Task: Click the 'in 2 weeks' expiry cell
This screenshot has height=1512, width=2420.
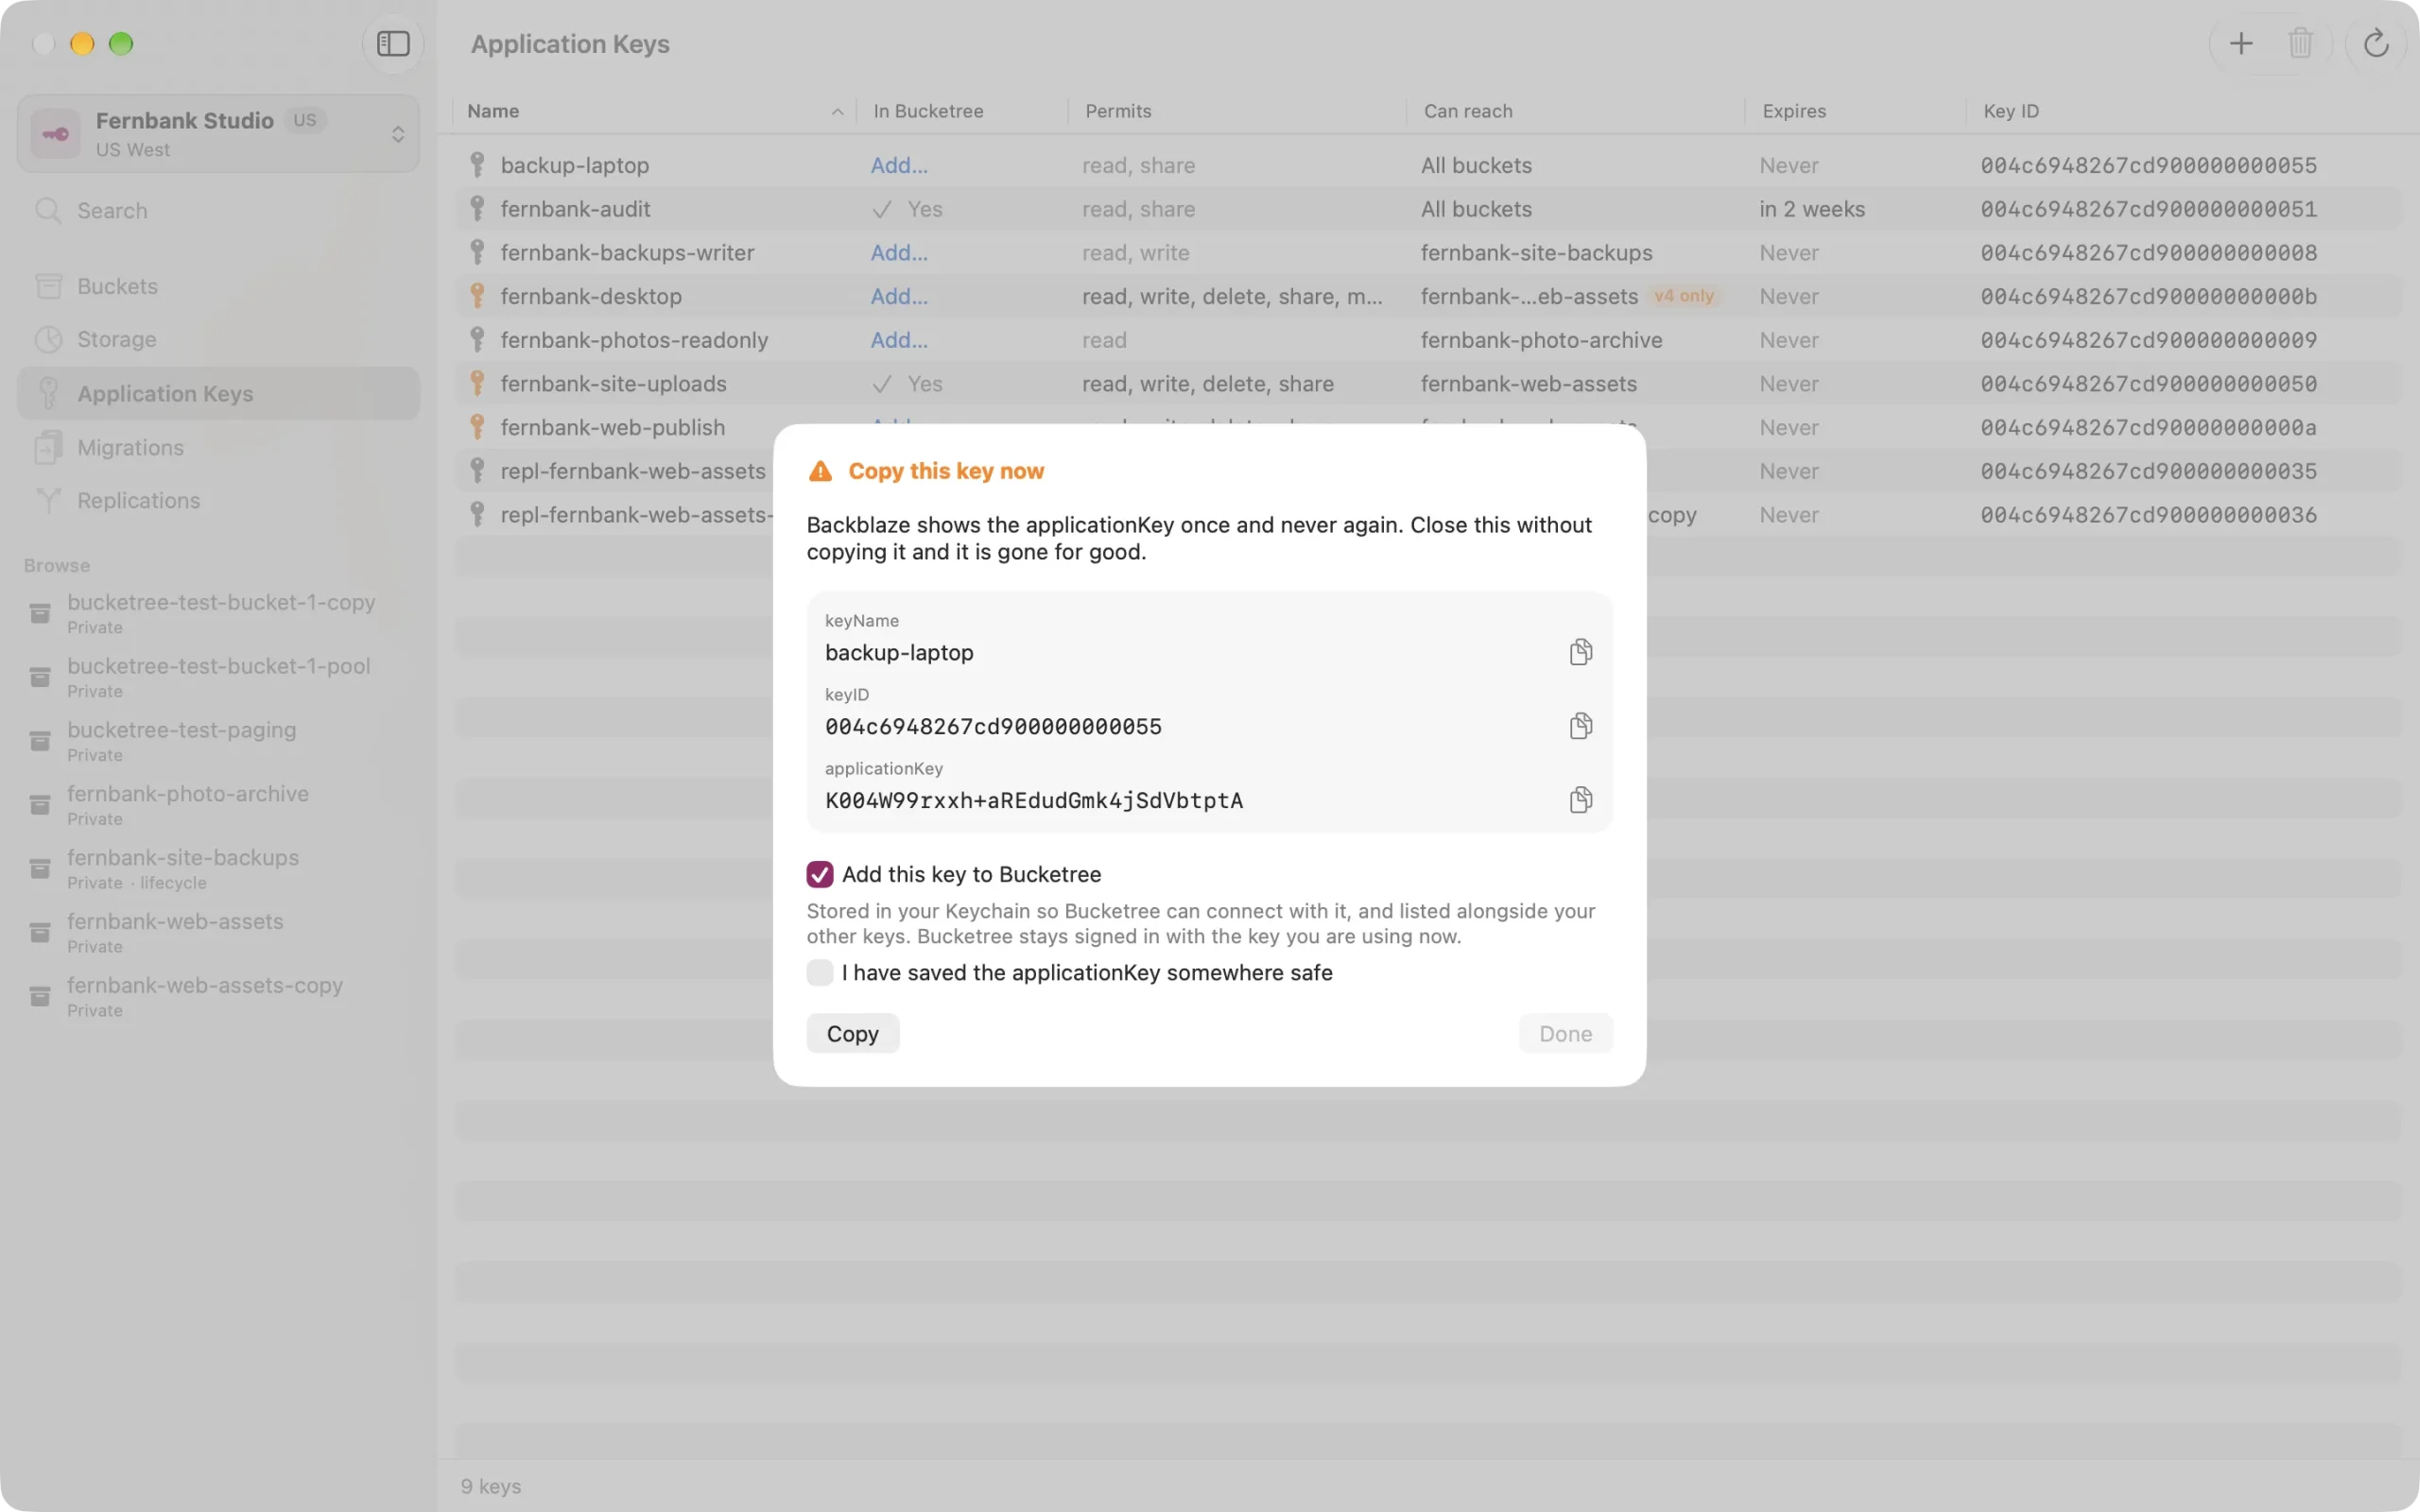Action: (1812, 209)
